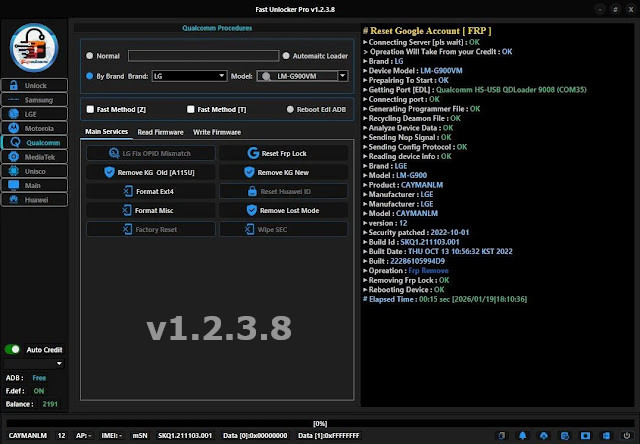640x444 pixels.
Task: Click the Qualcomm HS-USB QDLoader 9008 port text
Action: 511,90
